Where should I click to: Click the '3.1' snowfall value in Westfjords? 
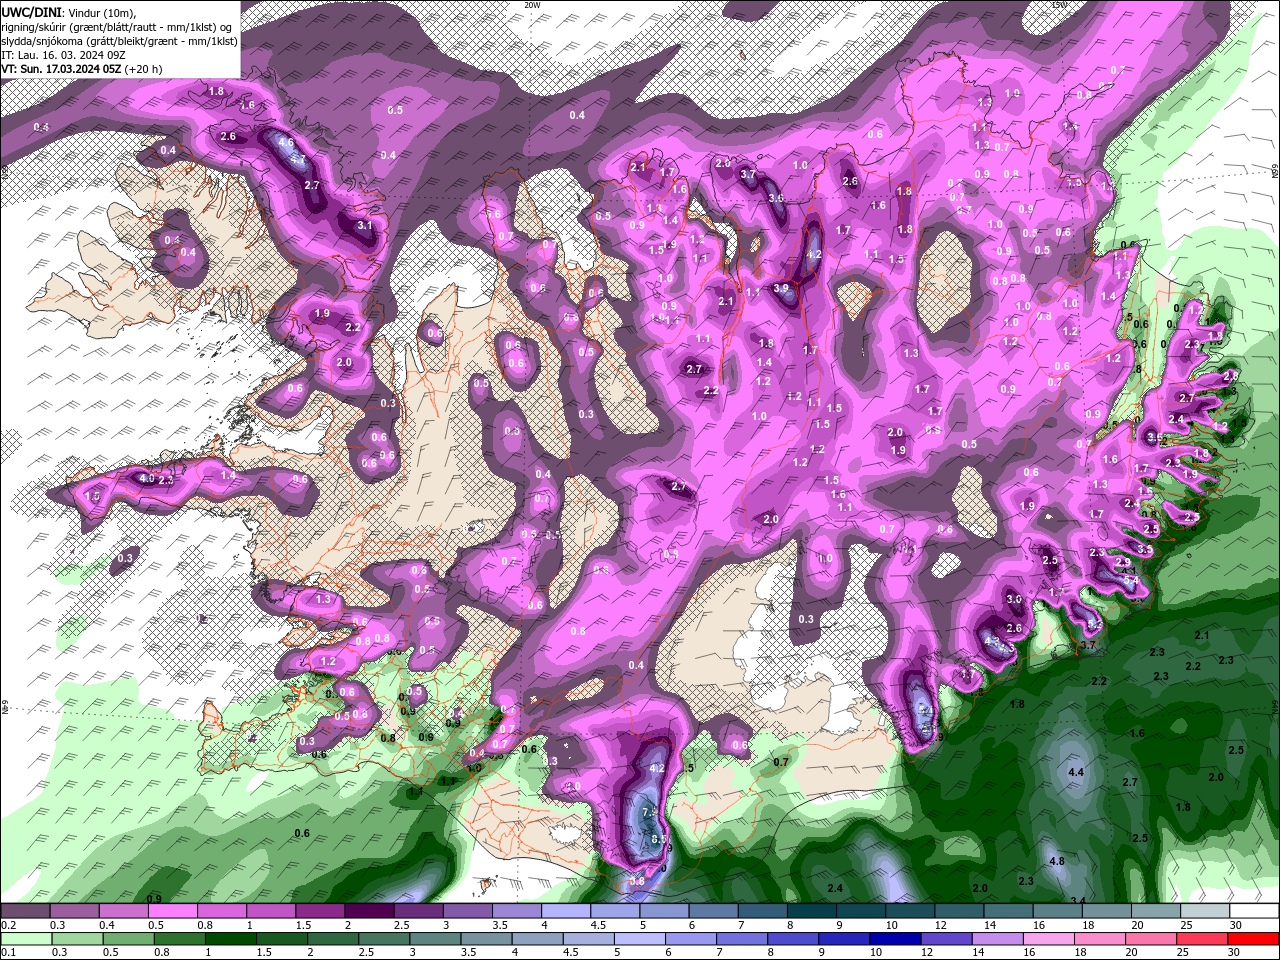pos(365,226)
